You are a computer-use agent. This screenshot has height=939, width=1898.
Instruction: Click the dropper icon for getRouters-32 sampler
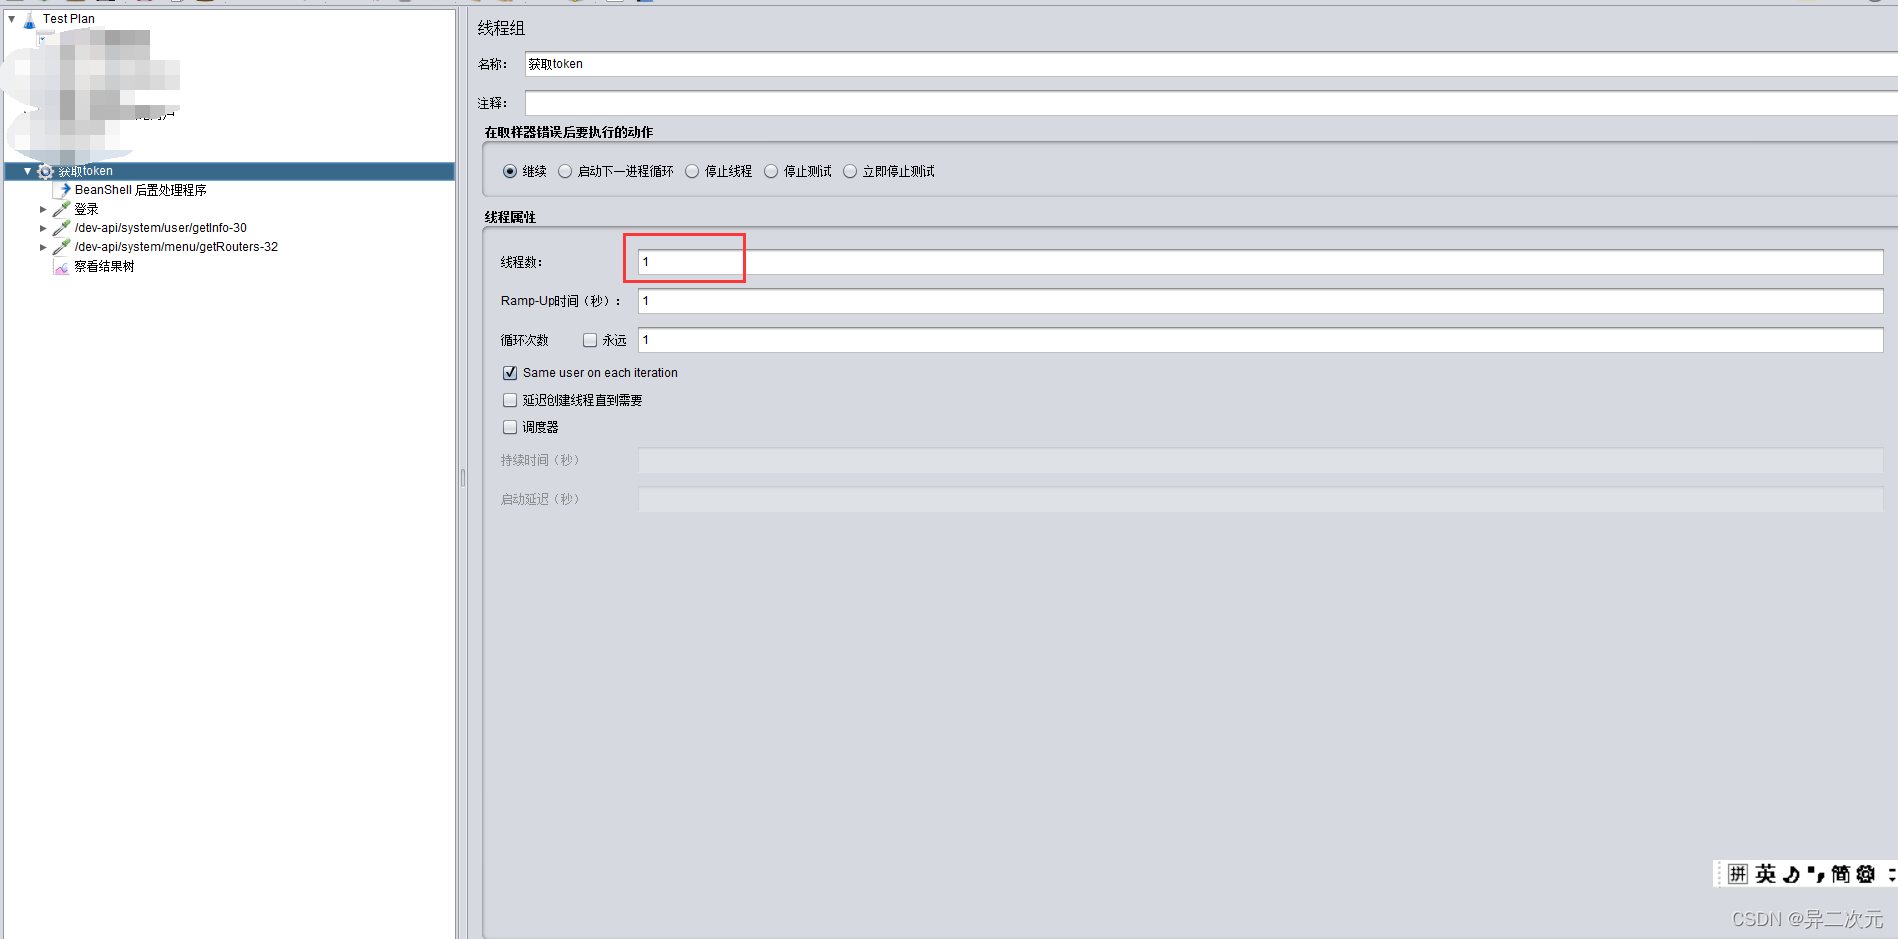click(x=62, y=247)
